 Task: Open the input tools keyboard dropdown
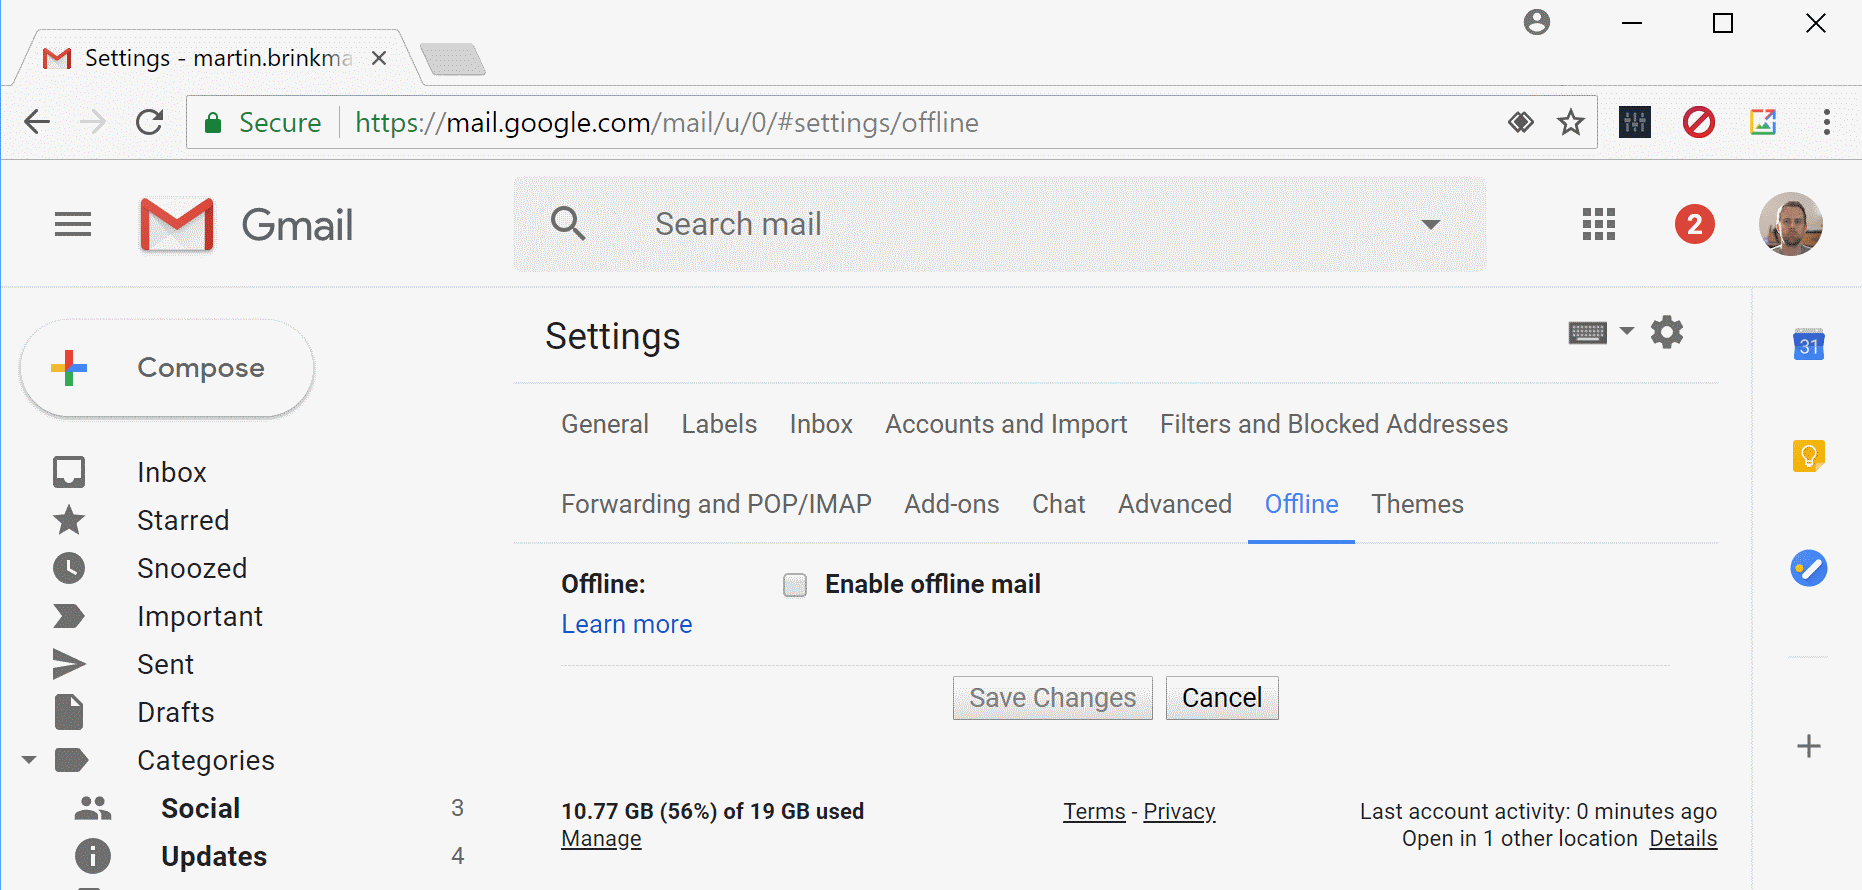1626,331
